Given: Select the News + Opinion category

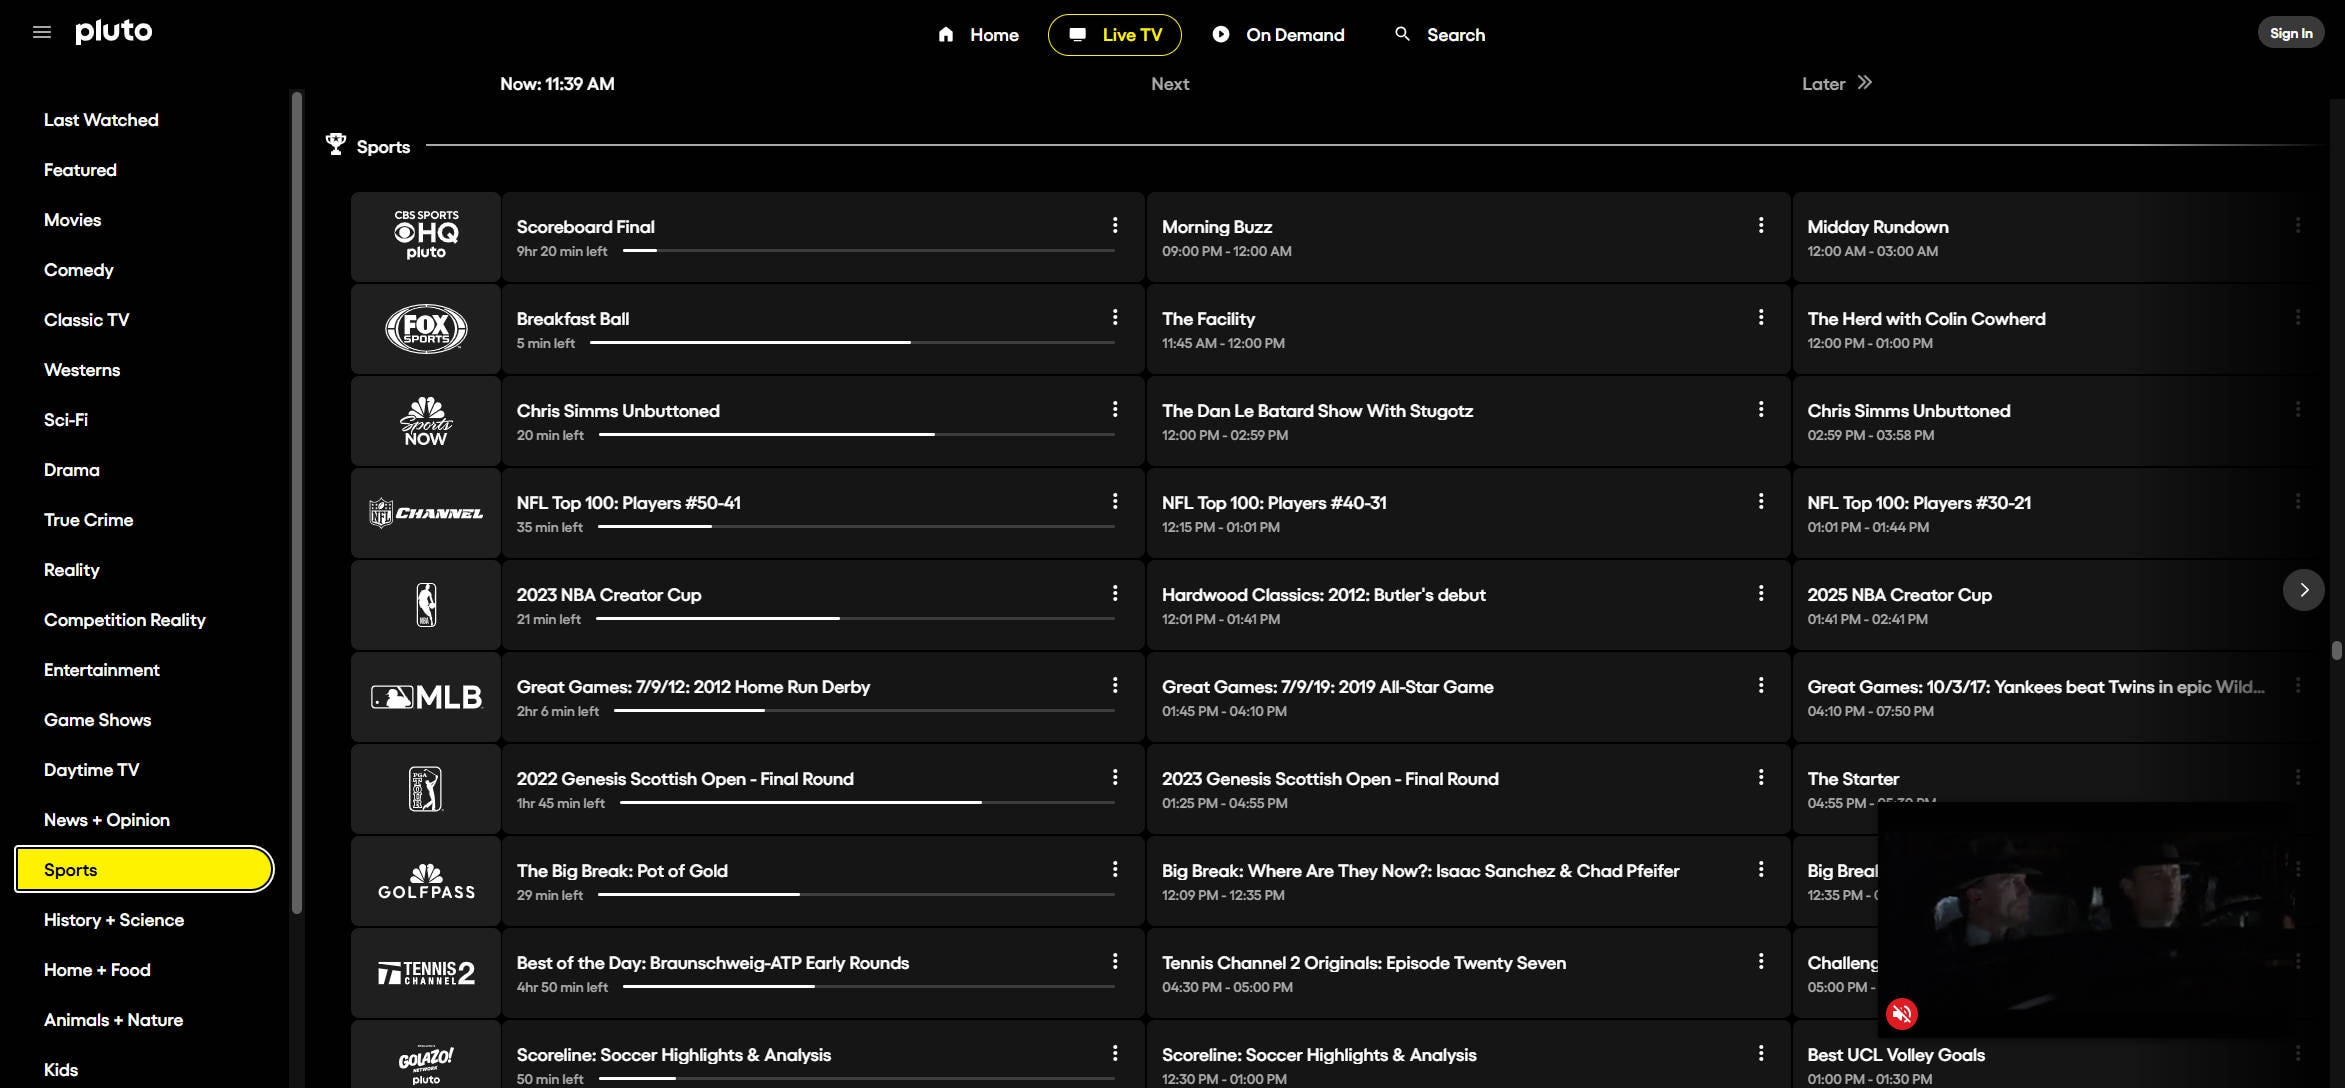Looking at the screenshot, I should click(107, 820).
